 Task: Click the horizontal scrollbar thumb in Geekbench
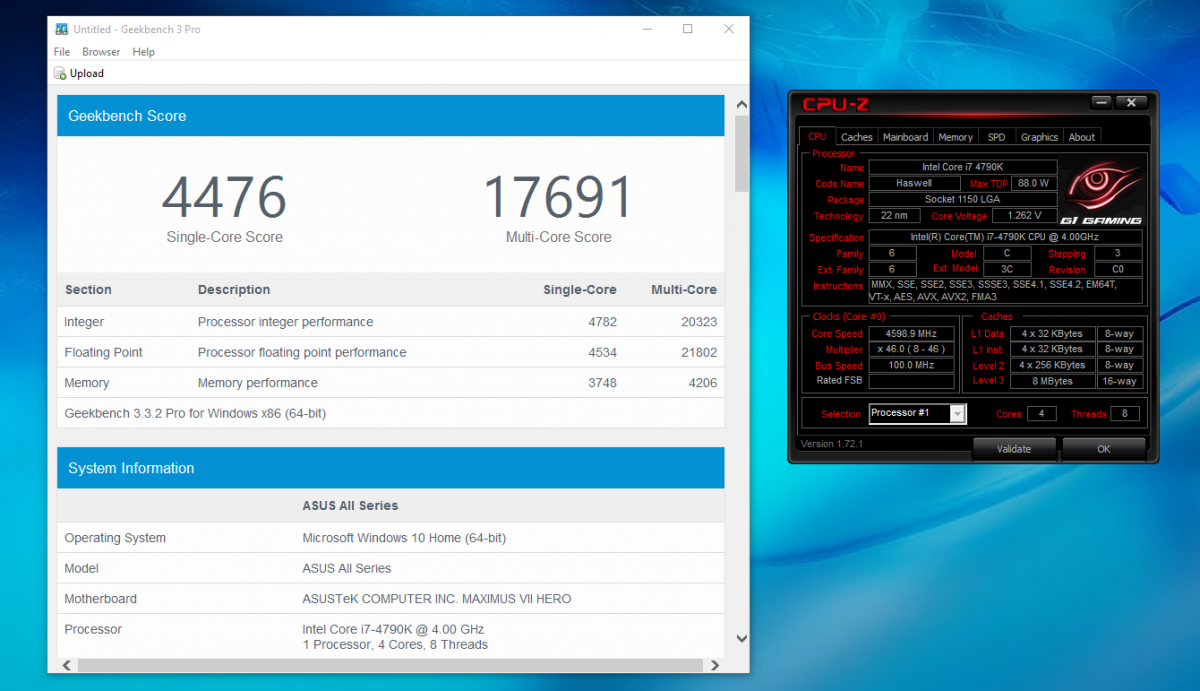(388, 665)
